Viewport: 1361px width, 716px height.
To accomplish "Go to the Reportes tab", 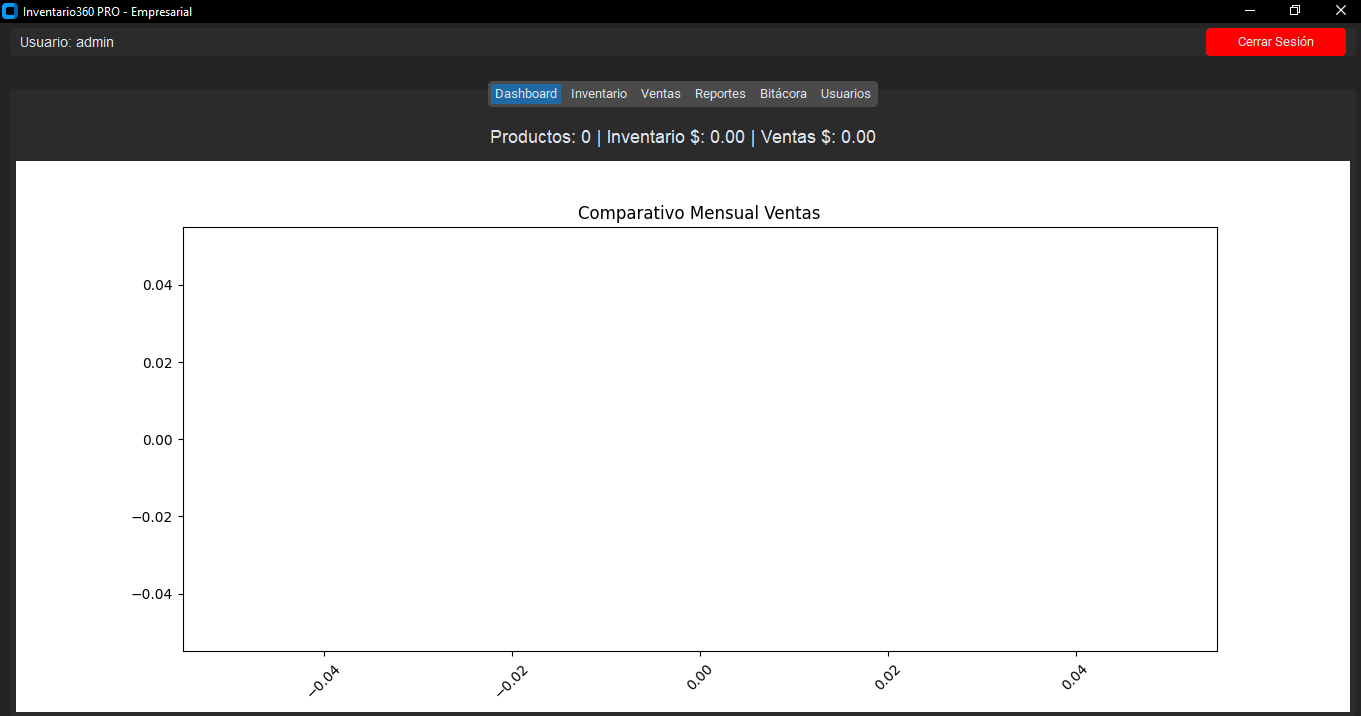I will pos(720,94).
